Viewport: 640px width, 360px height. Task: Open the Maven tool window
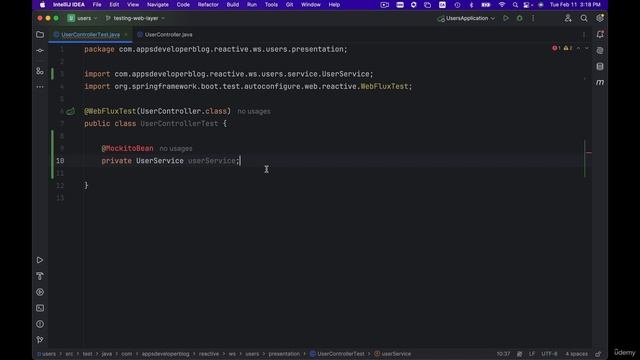click(x=600, y=82)
